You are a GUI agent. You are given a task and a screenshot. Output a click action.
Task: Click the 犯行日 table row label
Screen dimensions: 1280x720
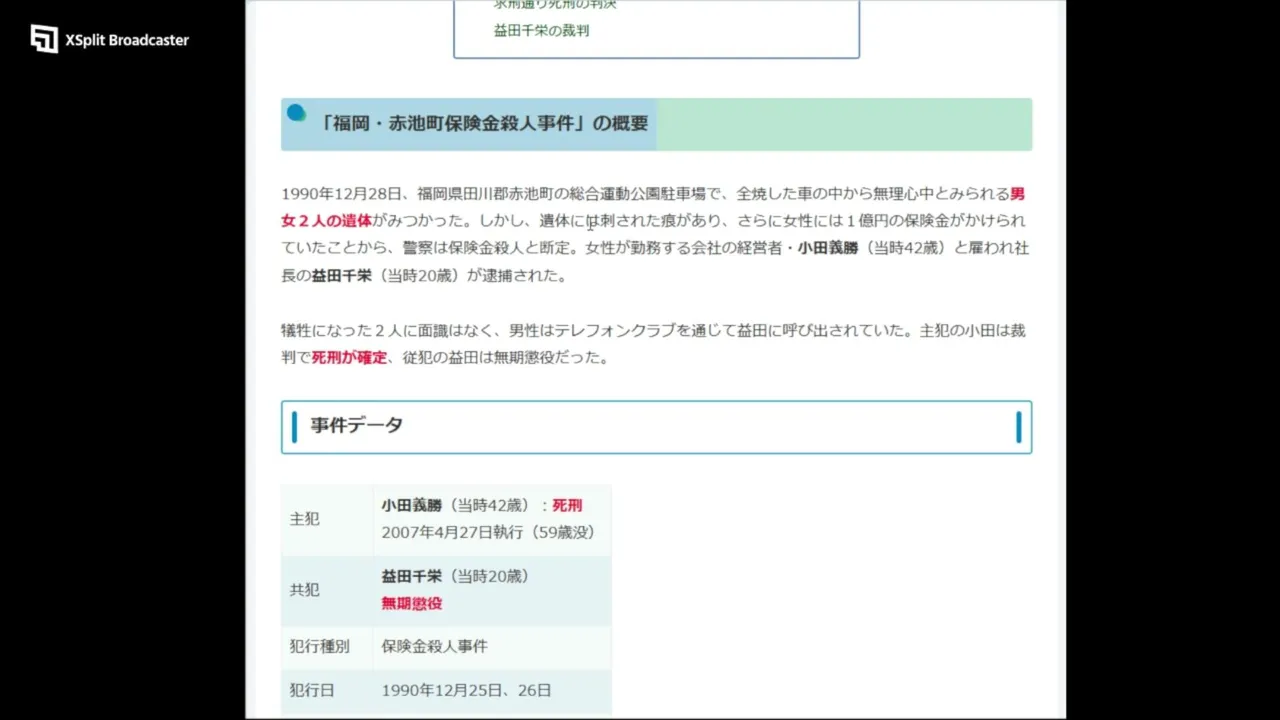[x=312, y=690]
